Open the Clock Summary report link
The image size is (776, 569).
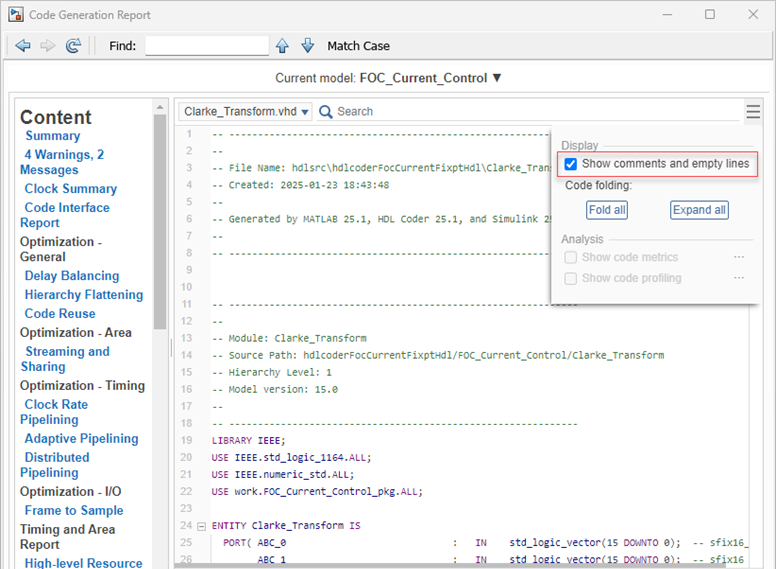pyautogui.click(x=70, y=189)
